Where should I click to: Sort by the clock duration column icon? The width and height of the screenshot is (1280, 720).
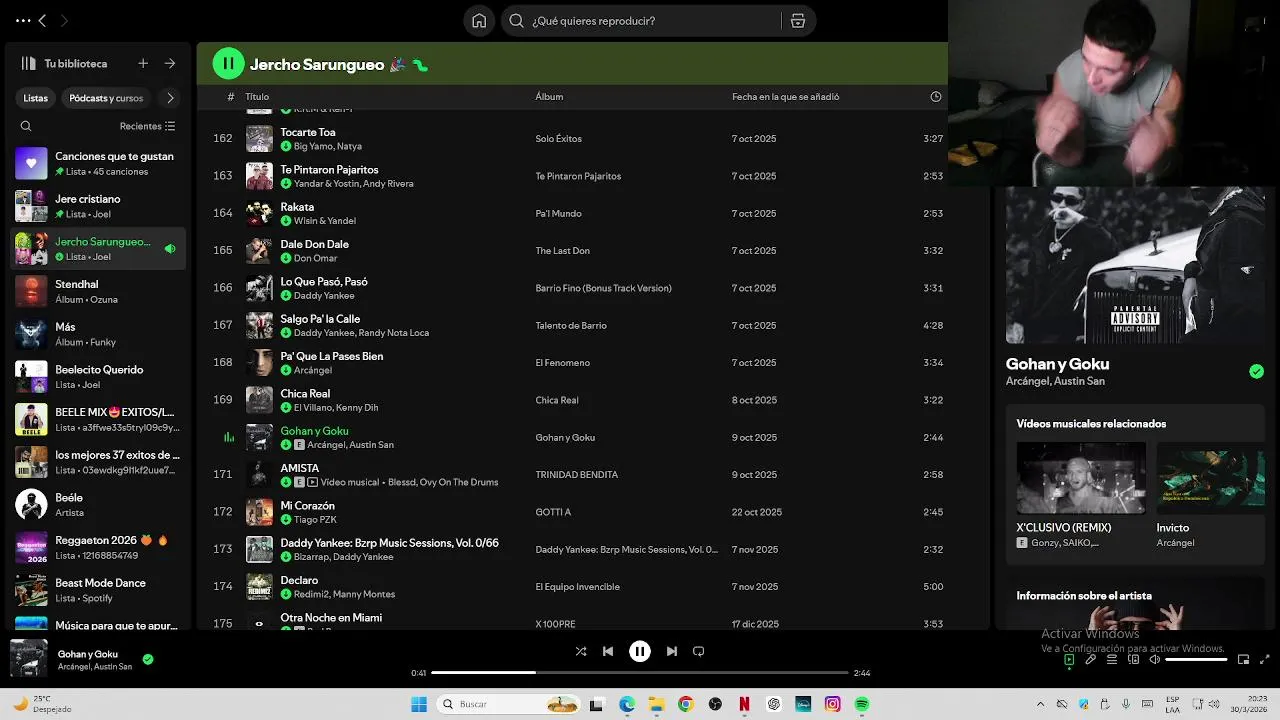click(936, 97)
